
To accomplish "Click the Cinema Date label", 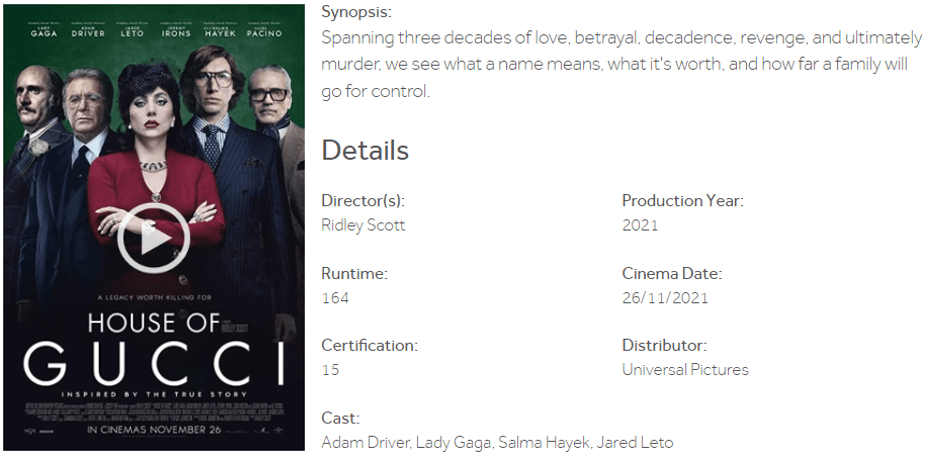I will (x=672, y=273).
